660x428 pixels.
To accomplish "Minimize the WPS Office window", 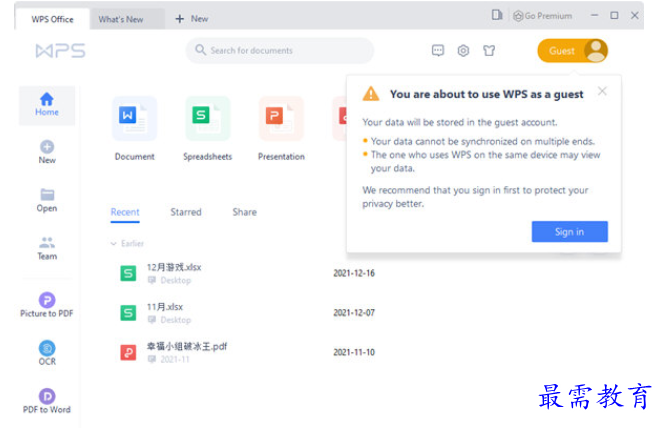I will click(x=594, y=16).
